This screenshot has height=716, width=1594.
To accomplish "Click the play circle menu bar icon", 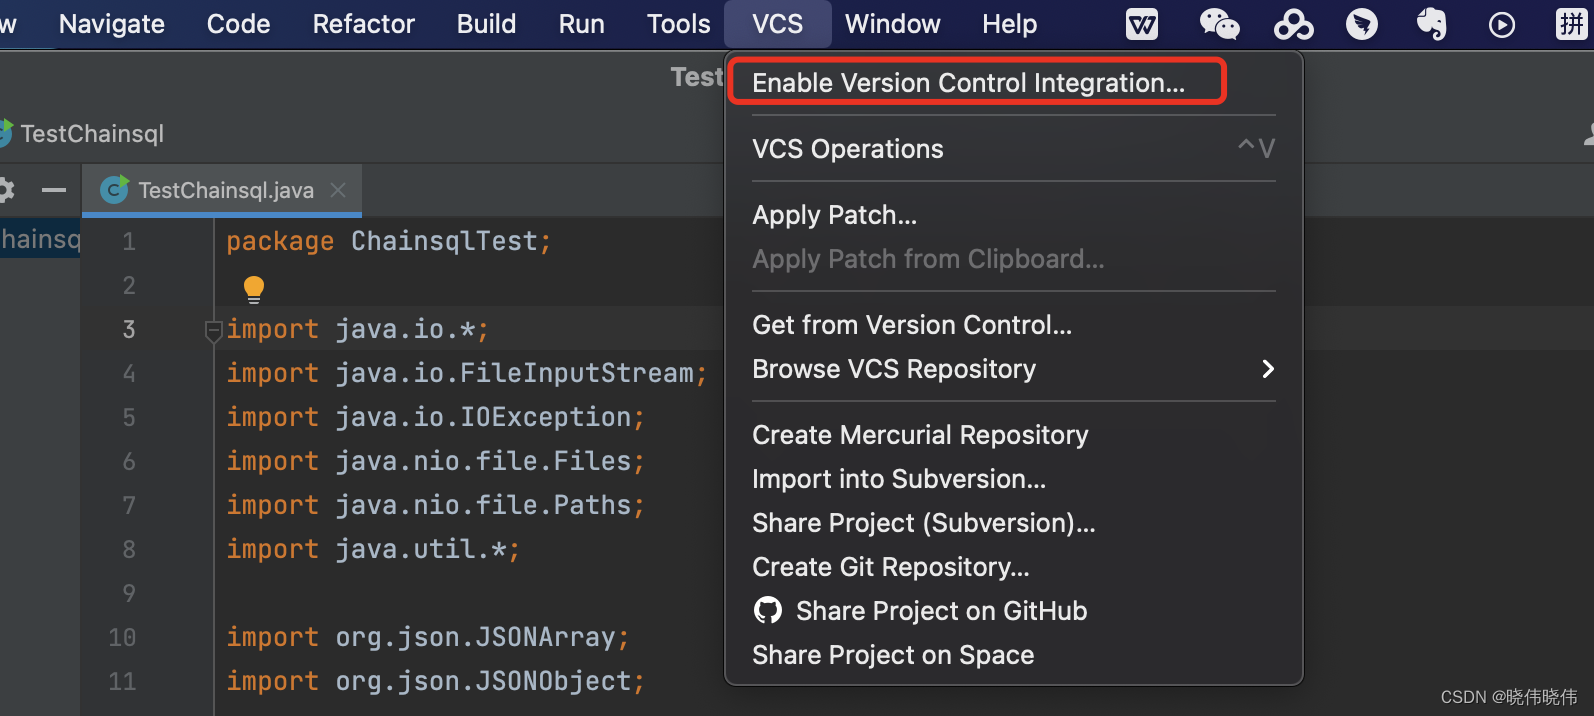I will [x=1501, y=24].
